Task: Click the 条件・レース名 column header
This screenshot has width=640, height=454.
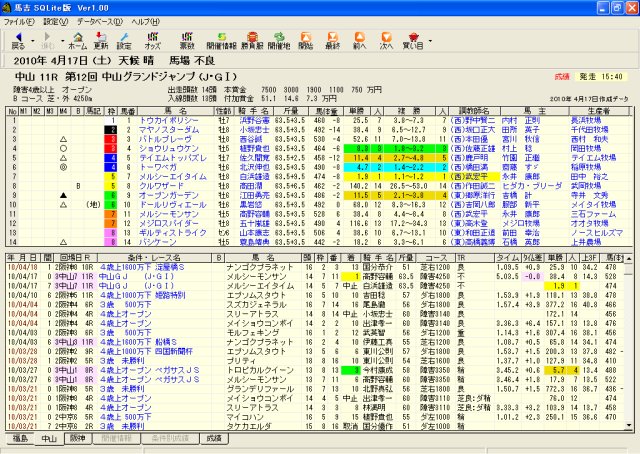Action: coord(154,258)
